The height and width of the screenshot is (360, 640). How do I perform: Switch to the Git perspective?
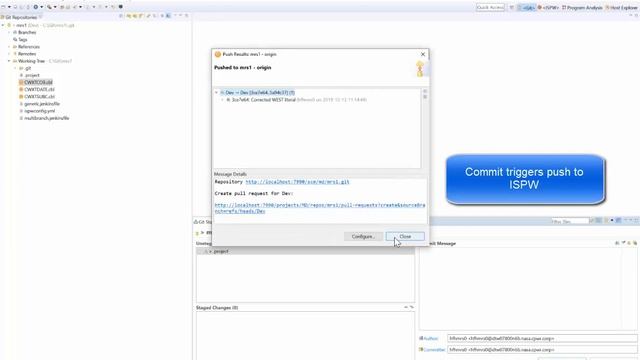(527, 7)
